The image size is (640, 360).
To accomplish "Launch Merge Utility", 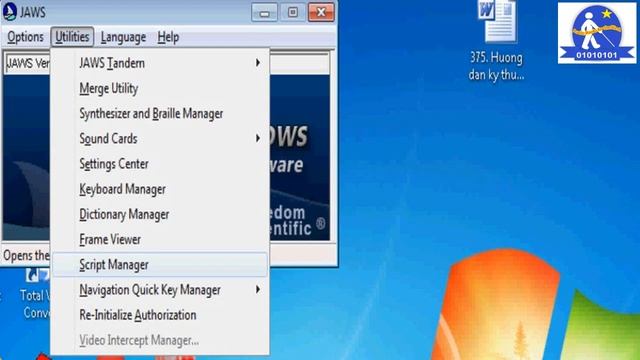I will 160,89.
